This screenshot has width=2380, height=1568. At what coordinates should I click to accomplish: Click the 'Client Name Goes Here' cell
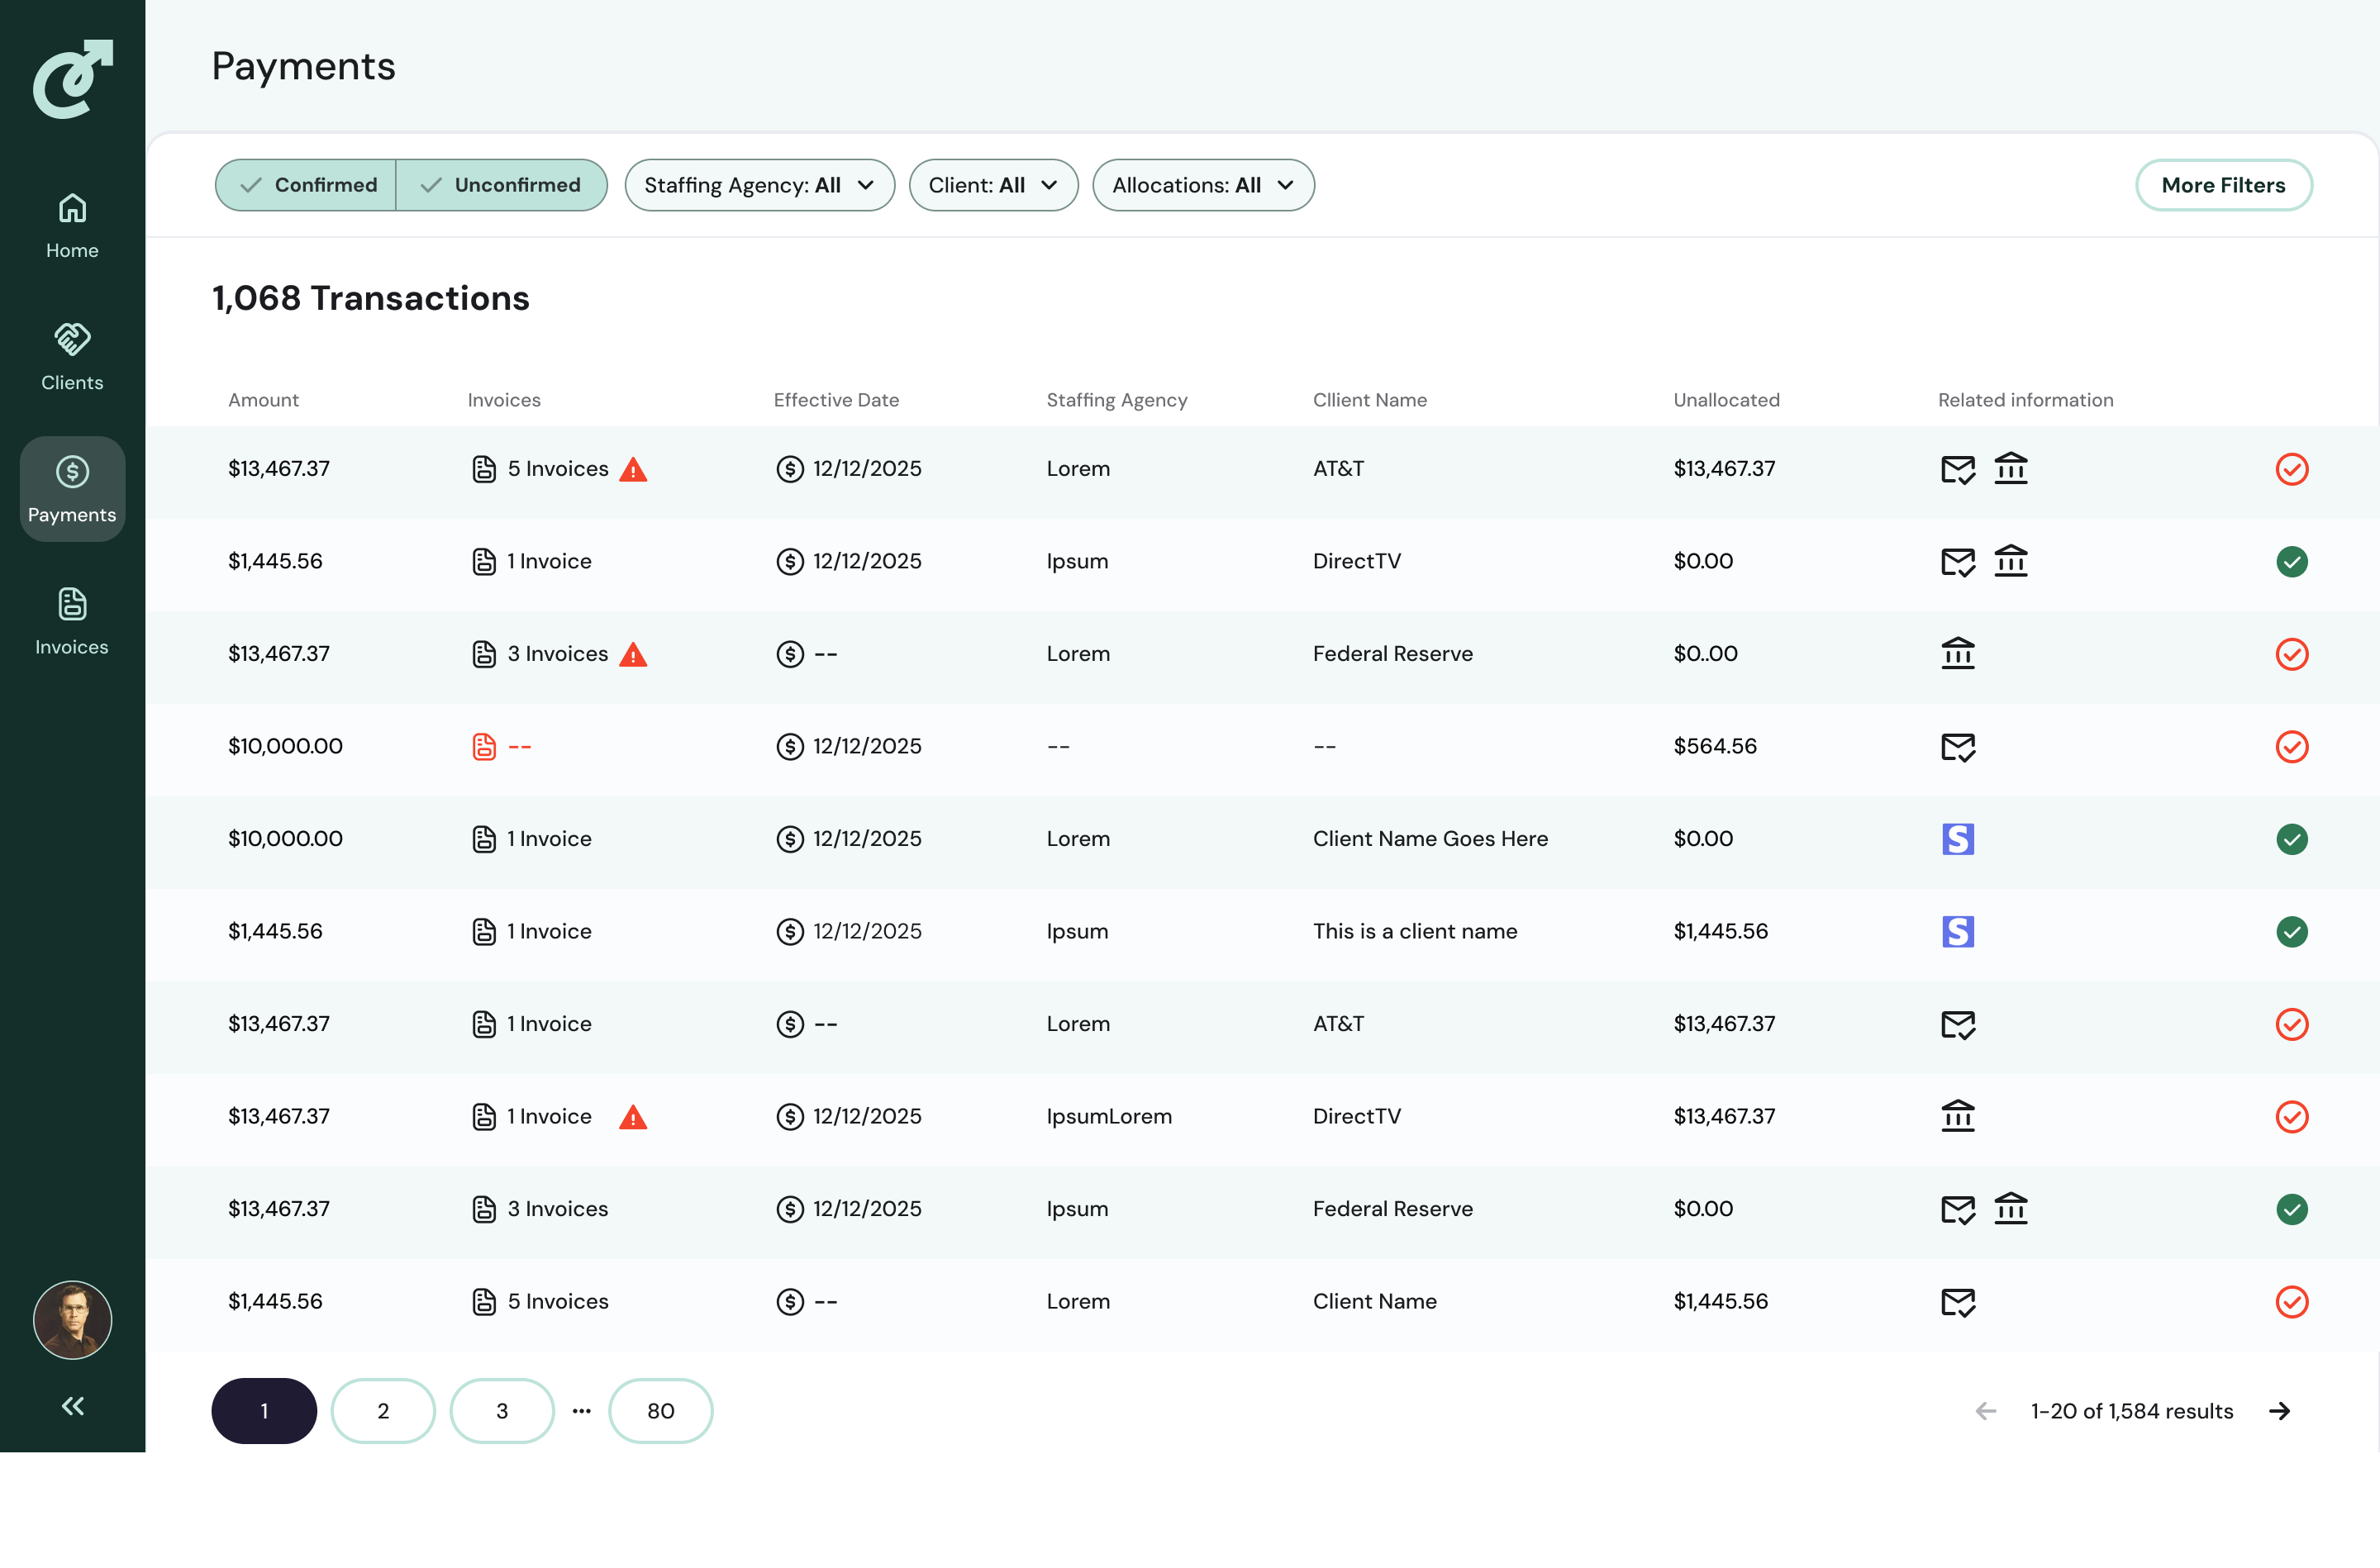click(x=1430, y=839)
